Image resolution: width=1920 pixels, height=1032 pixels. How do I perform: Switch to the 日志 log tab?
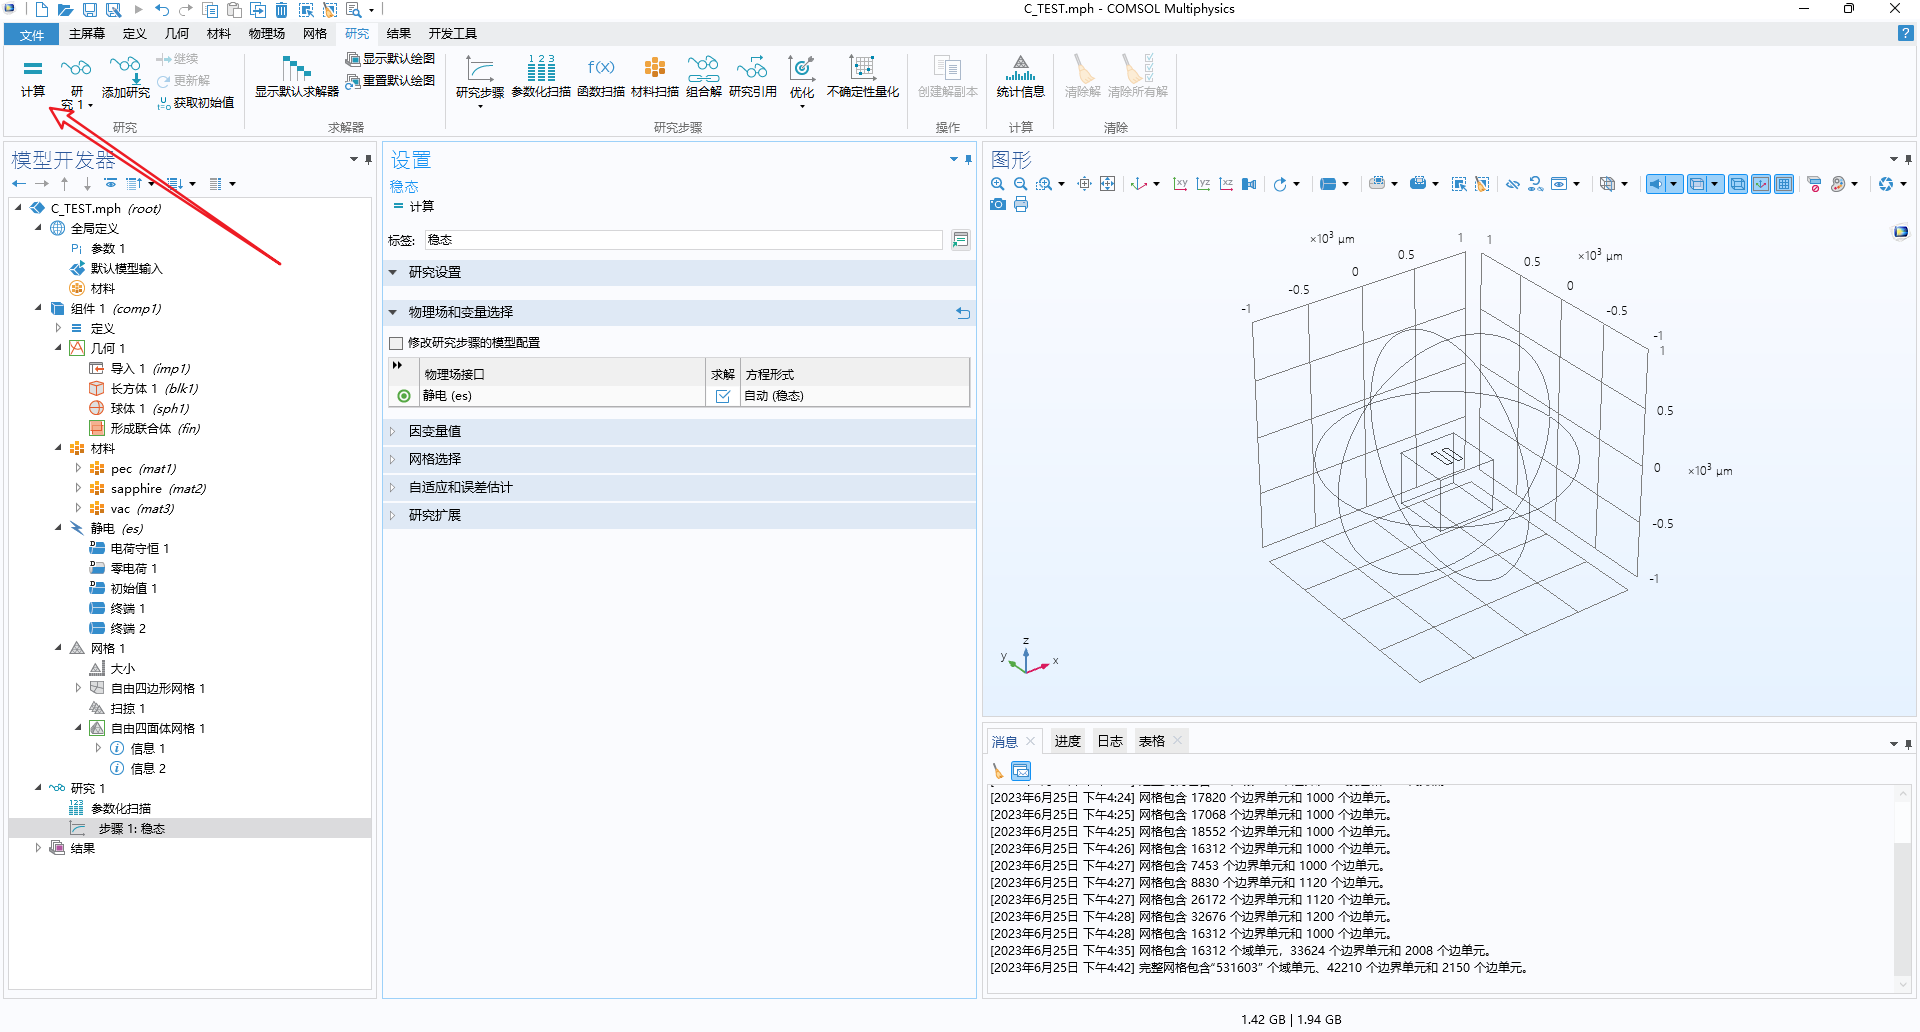click(1110, 741)
